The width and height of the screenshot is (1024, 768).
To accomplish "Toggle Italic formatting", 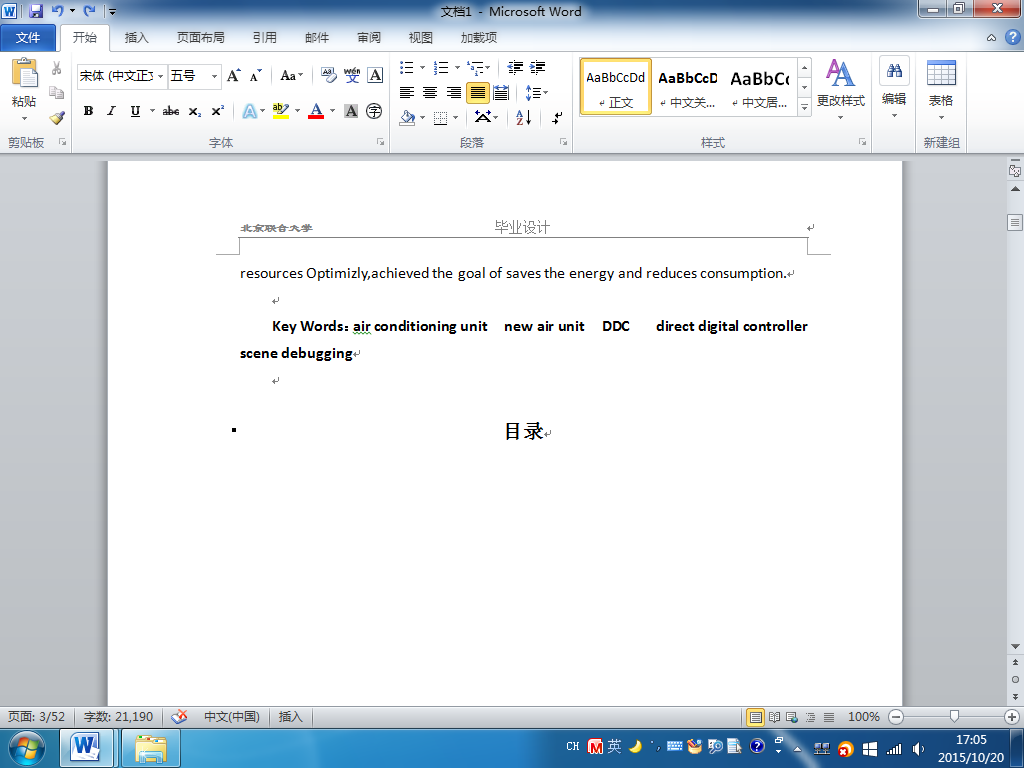I will point(112,112).
